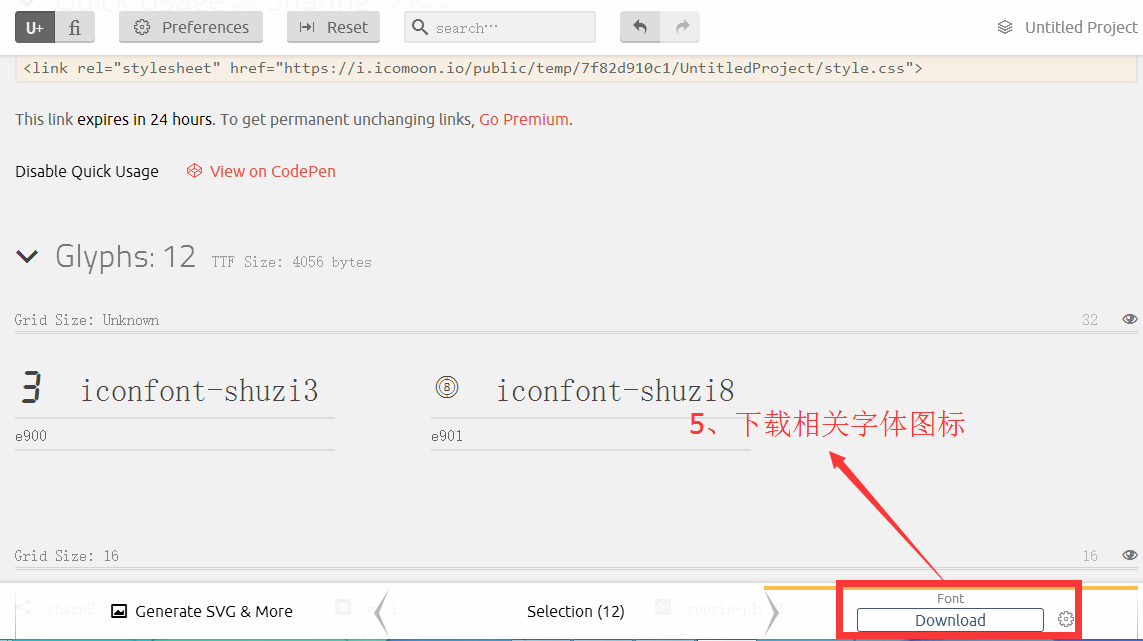
Task: Click the undo arrow icon
Action: click(x=640, y=28)
